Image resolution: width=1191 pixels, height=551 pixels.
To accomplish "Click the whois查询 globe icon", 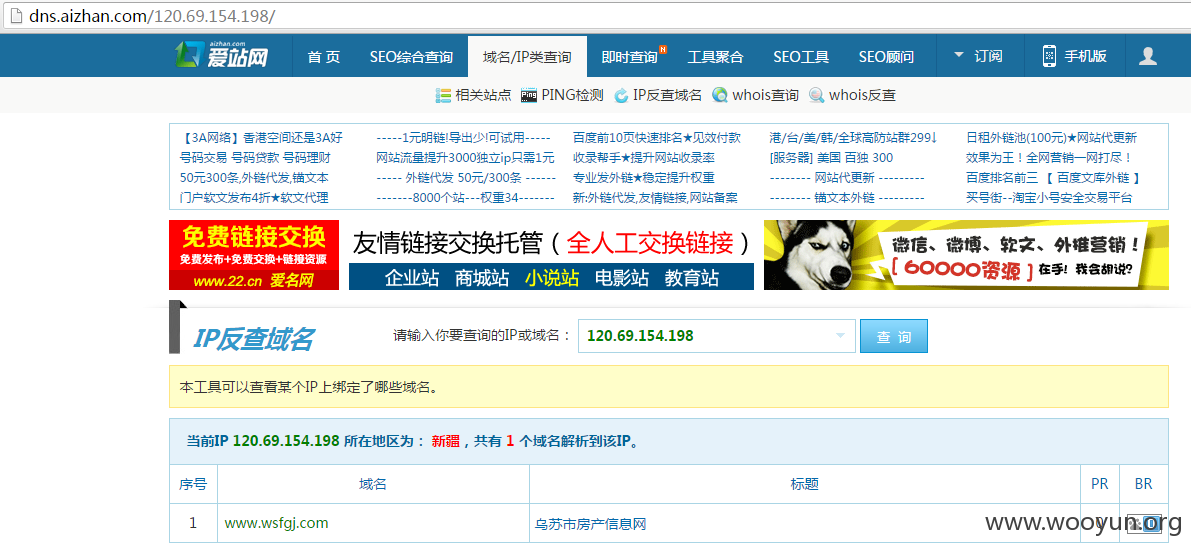I will (720, 95).
